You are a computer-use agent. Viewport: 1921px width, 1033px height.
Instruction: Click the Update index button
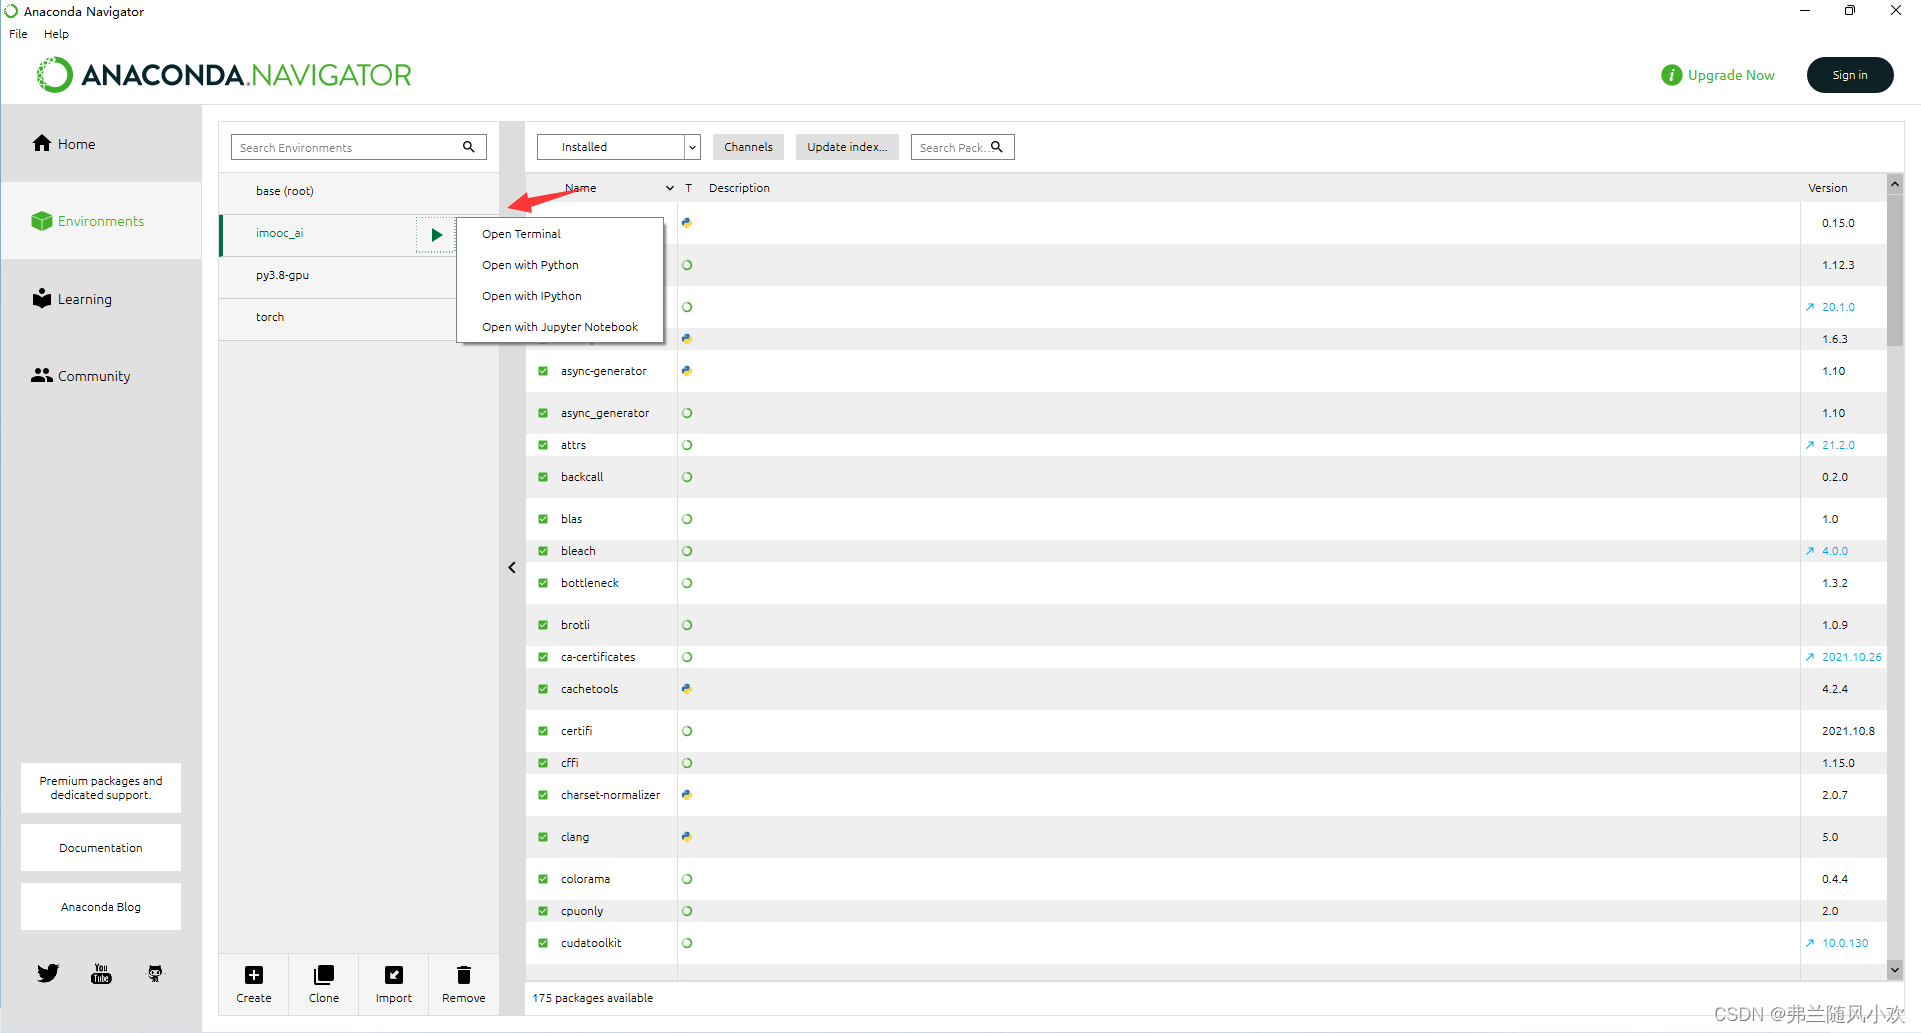[847, 147]
